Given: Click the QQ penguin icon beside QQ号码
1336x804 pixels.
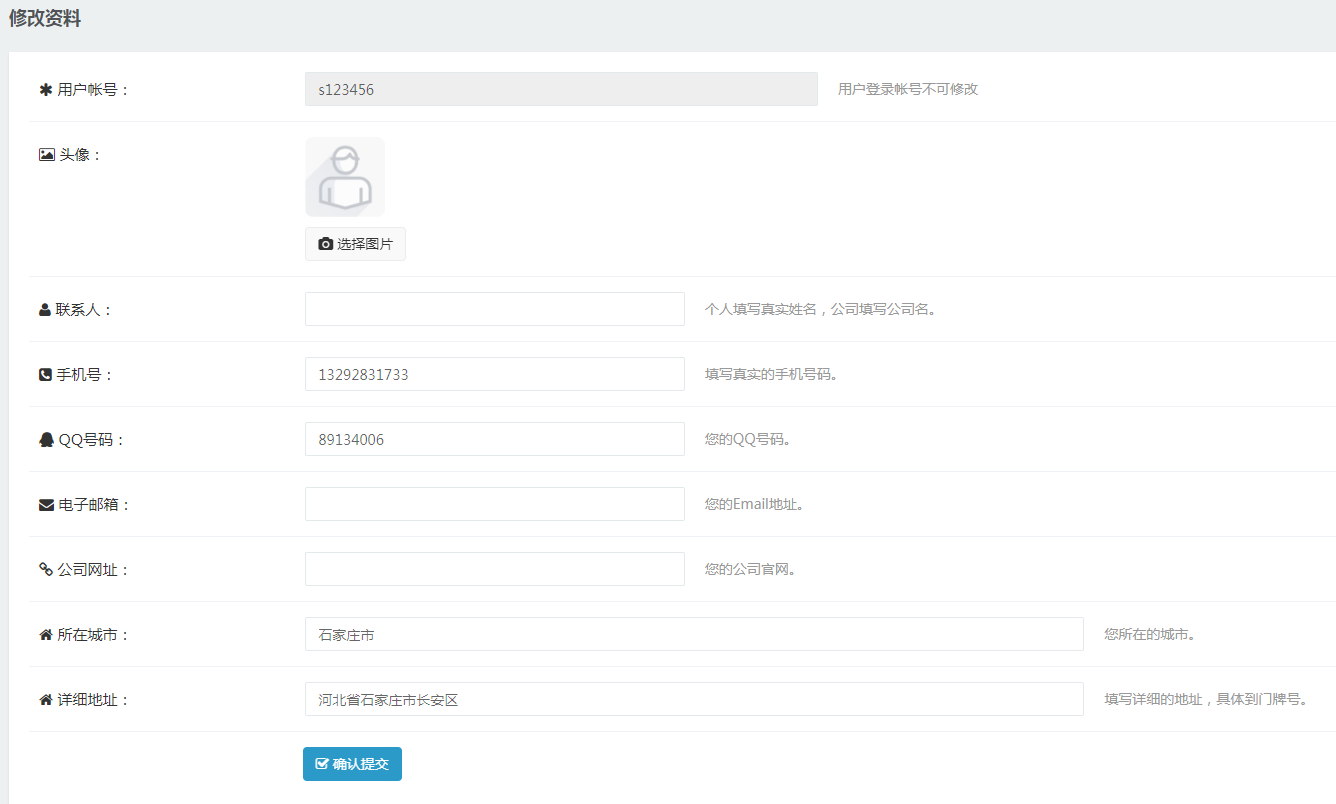Looking at the screenshot, I should pos(46,440).
